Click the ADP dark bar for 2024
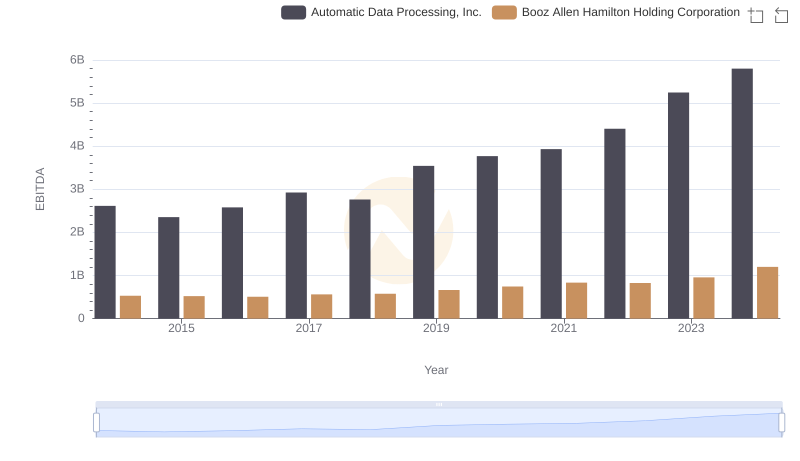The height and width of the screenshot is (461, 800). coord(742,193)
